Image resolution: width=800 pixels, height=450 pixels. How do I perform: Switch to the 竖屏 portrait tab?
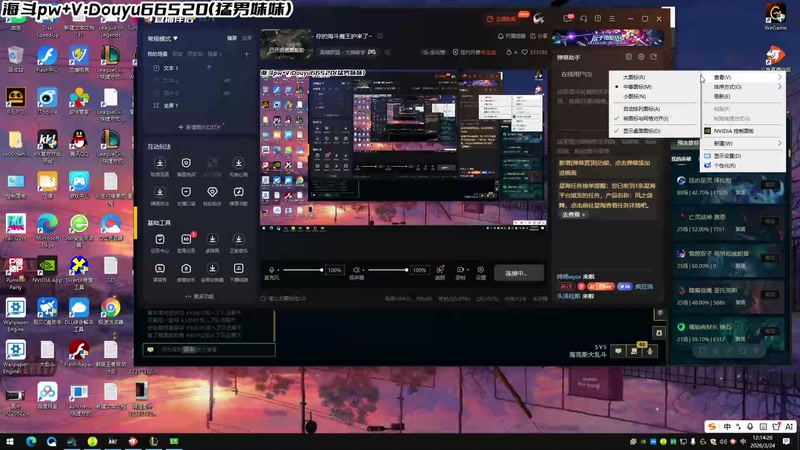[246, 38]
